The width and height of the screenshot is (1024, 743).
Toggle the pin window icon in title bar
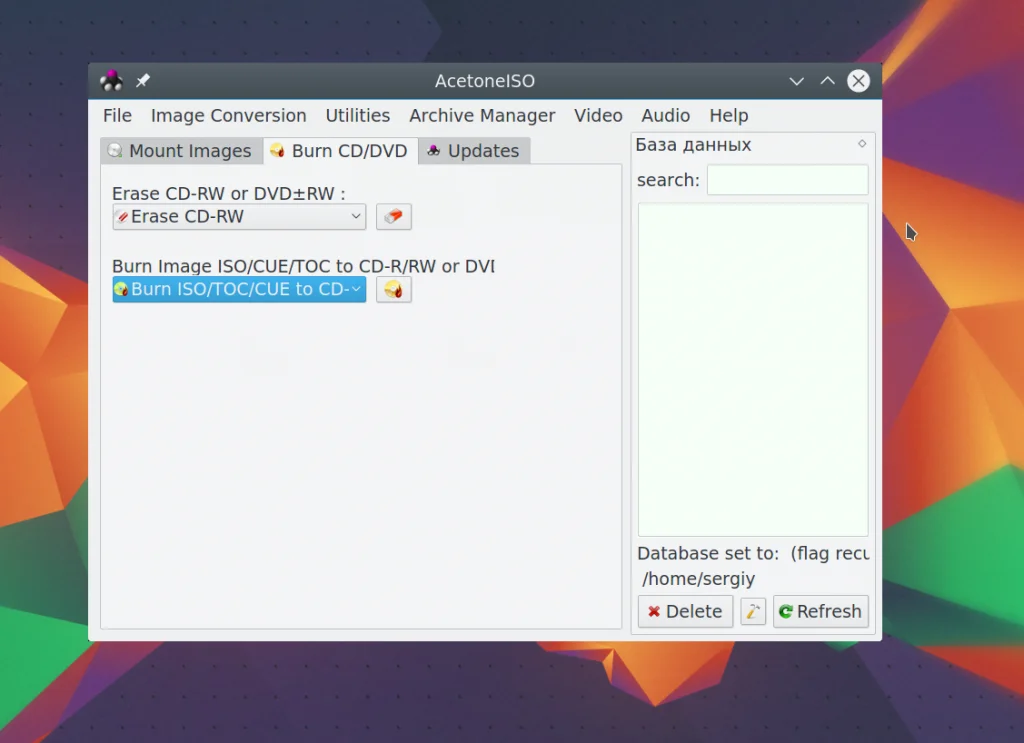142,80
